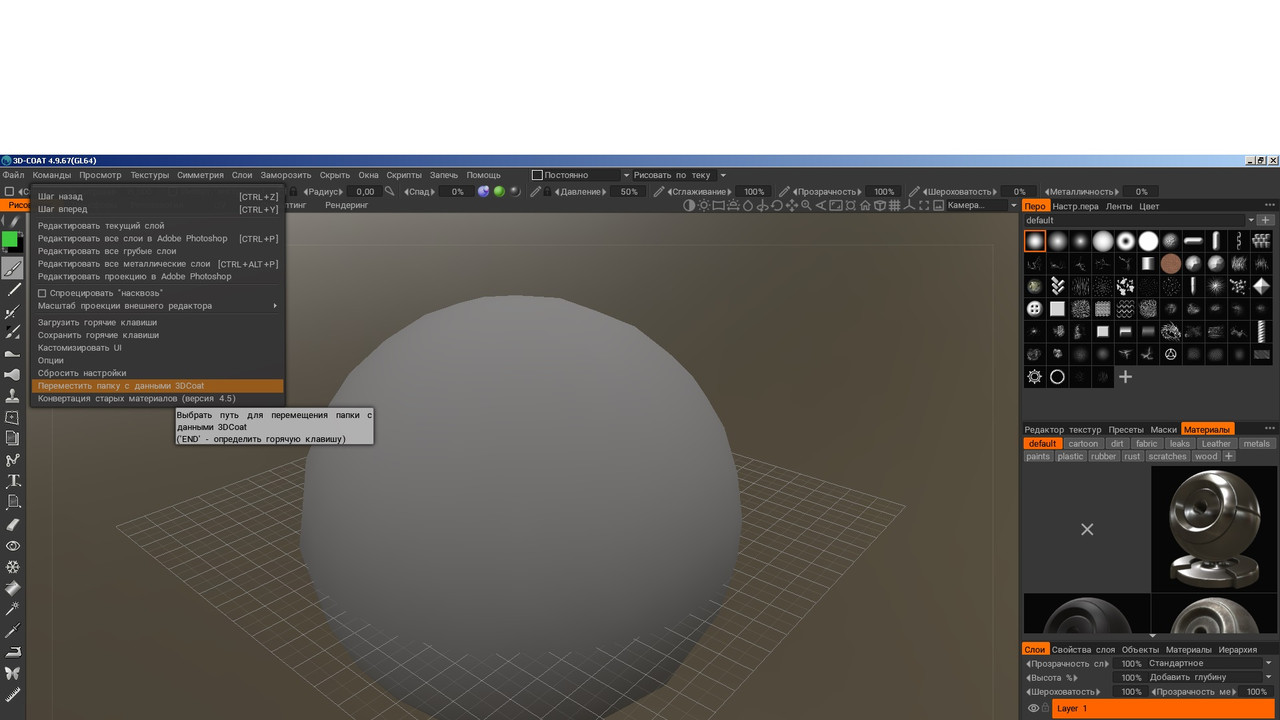Open the 'Стандартное' blend mode dropdown
The width and height of the screenshot is (1280, 720).
1211,663
